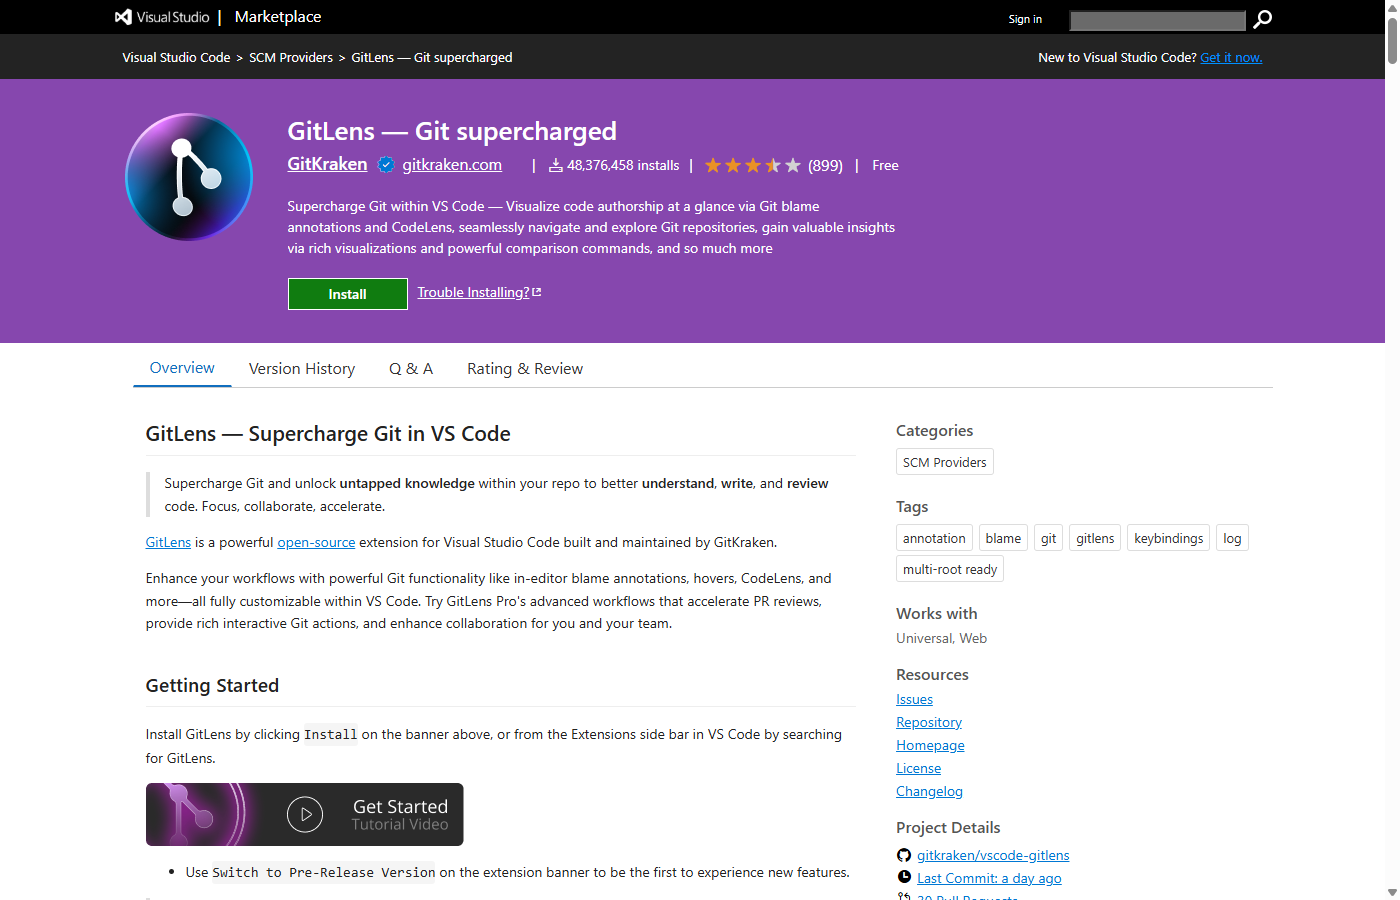Viewport: 1400px width, 900px height.
Task: Switch to the Version History tab
Action: pos(302,368)
